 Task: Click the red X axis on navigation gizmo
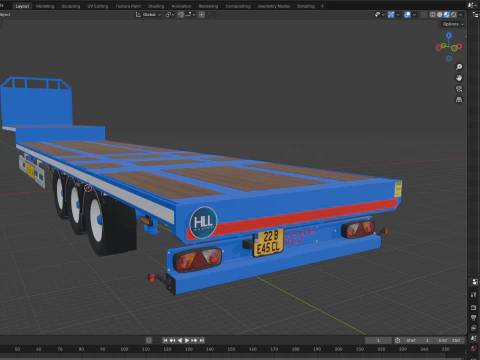coord(459,46)
